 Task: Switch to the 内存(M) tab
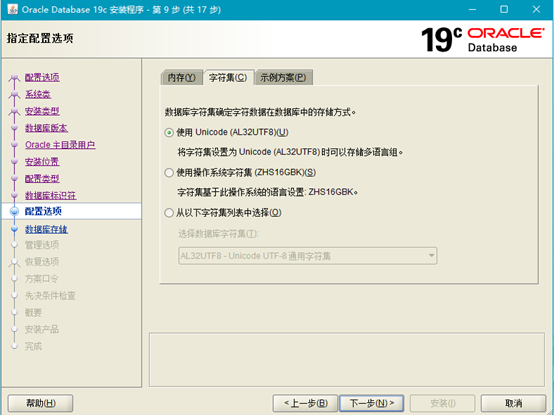(182, 77)
